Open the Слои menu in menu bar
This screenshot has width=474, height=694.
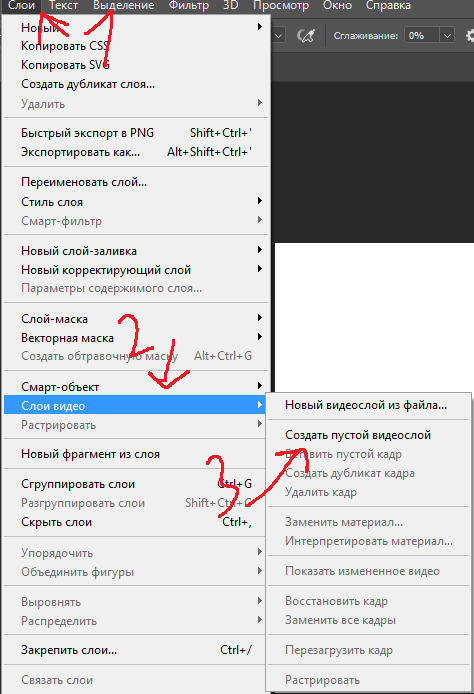click(21, 6)
